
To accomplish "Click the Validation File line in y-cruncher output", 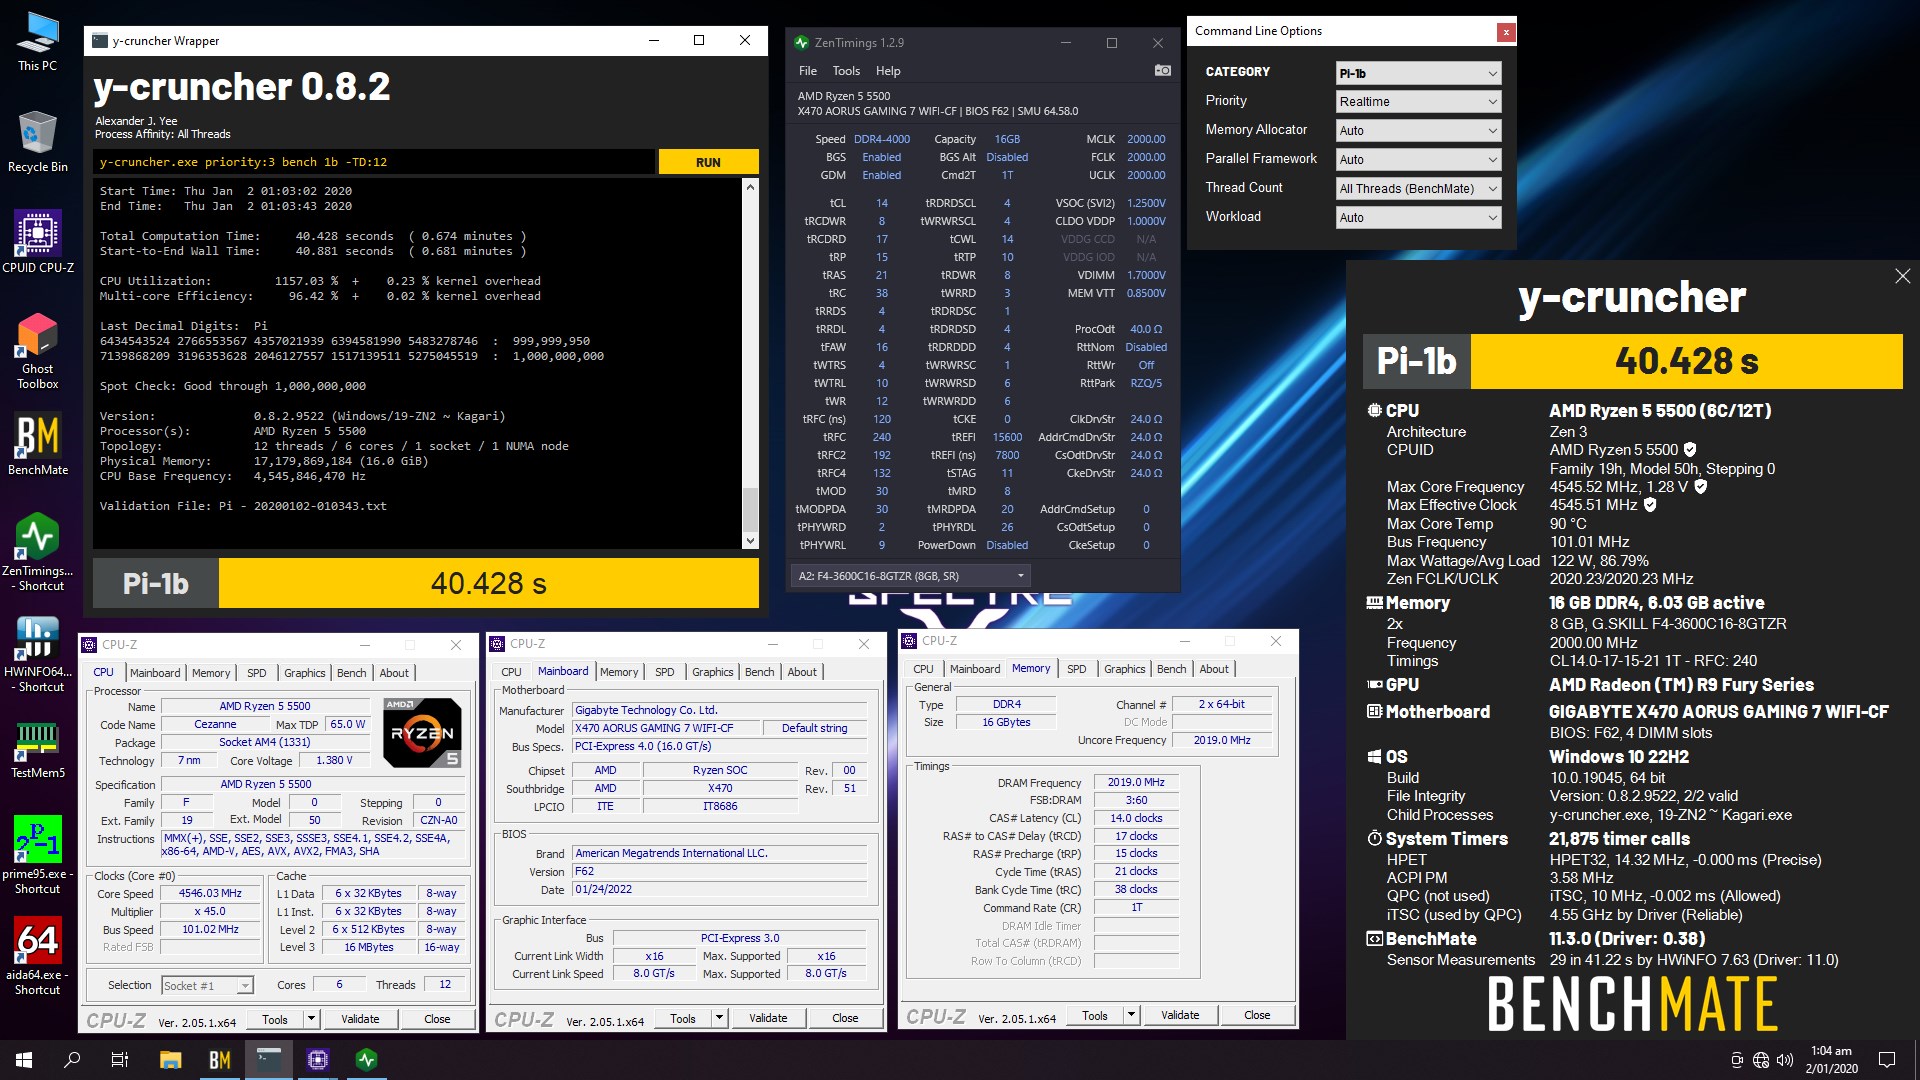I will pos(243,506).
